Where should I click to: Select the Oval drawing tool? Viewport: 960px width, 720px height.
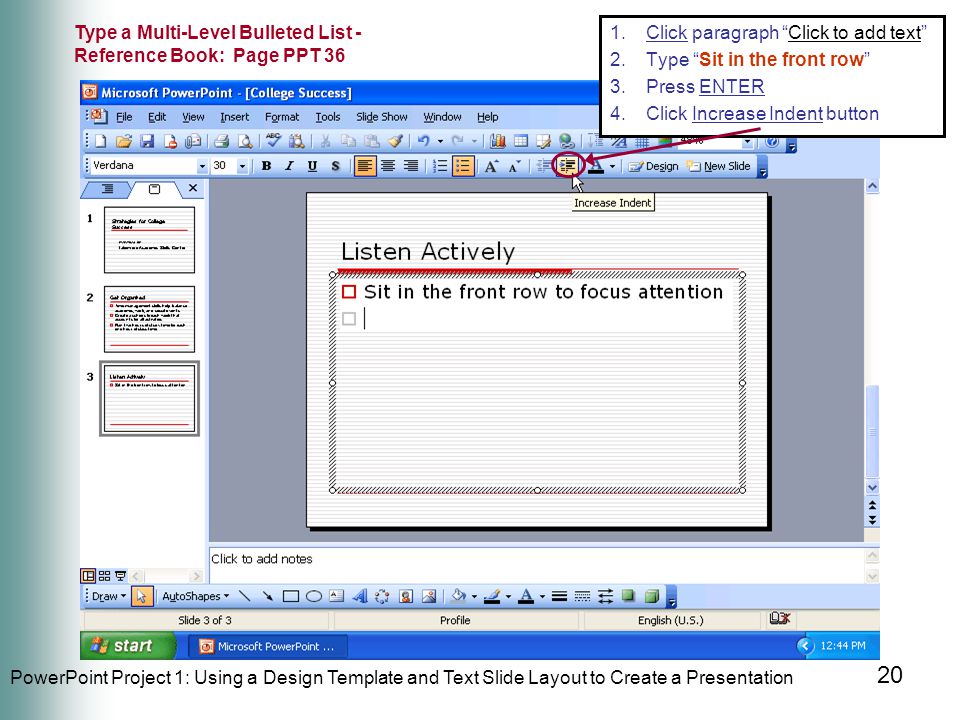(314, 596)
